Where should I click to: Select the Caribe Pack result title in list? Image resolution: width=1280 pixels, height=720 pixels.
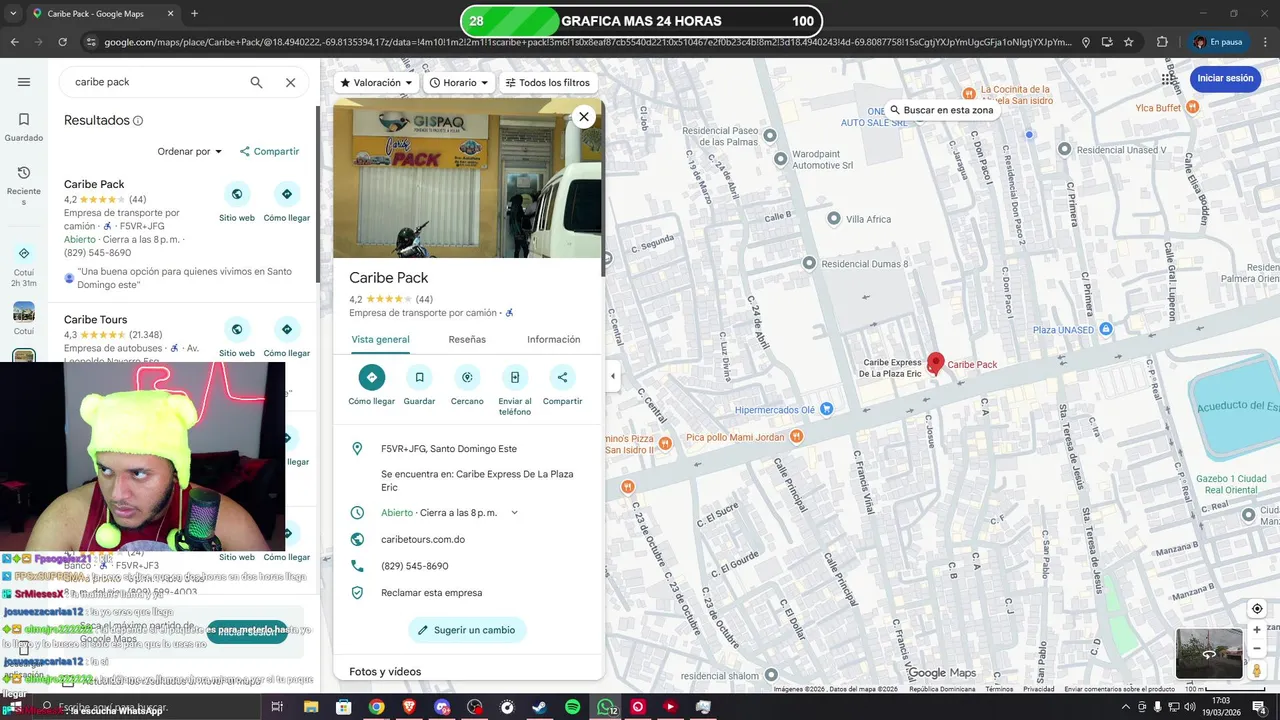pyautogui.click(x=94, y=184)
